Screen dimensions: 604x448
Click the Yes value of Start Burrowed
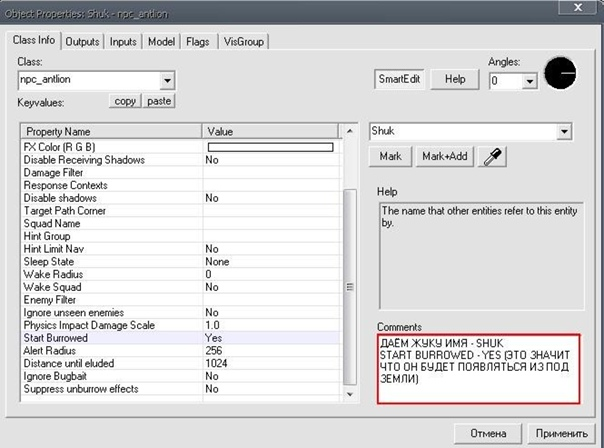(213, 338)
